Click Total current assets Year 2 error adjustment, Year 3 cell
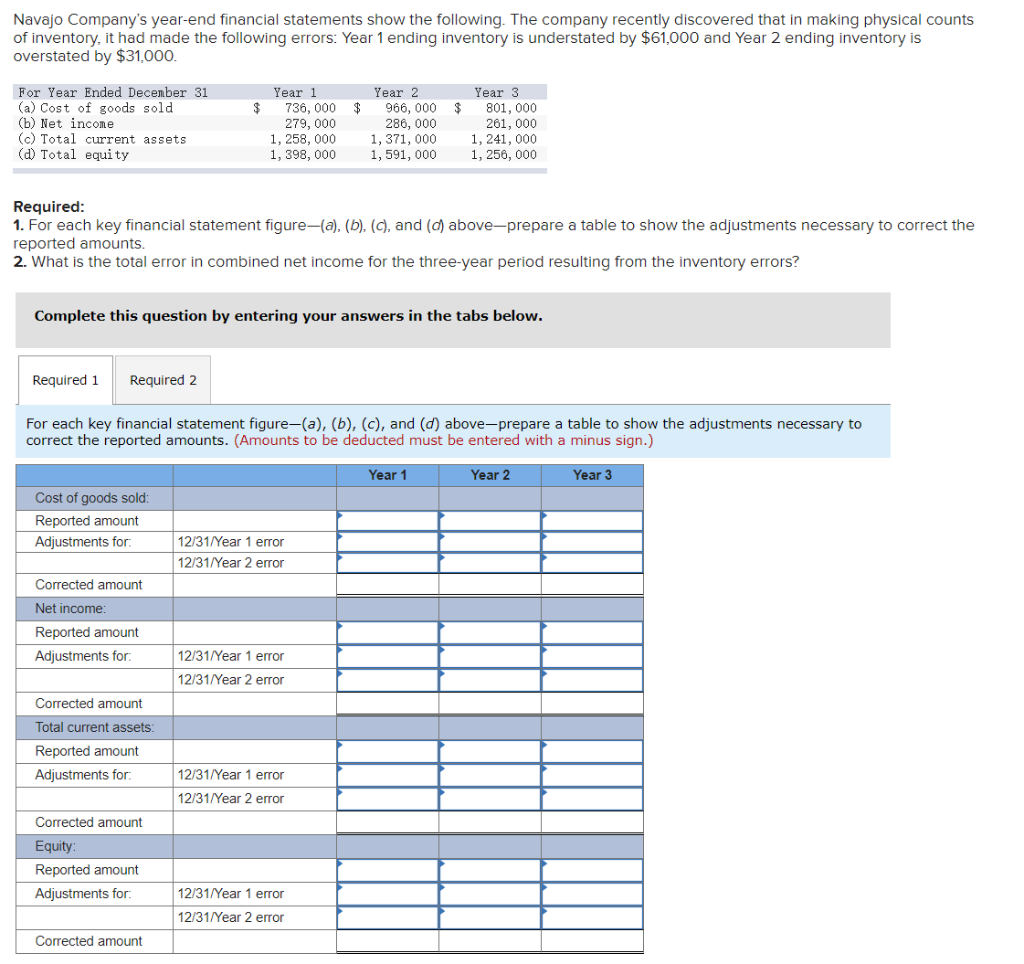1024x964 pixels. click(x=592, y=799)
